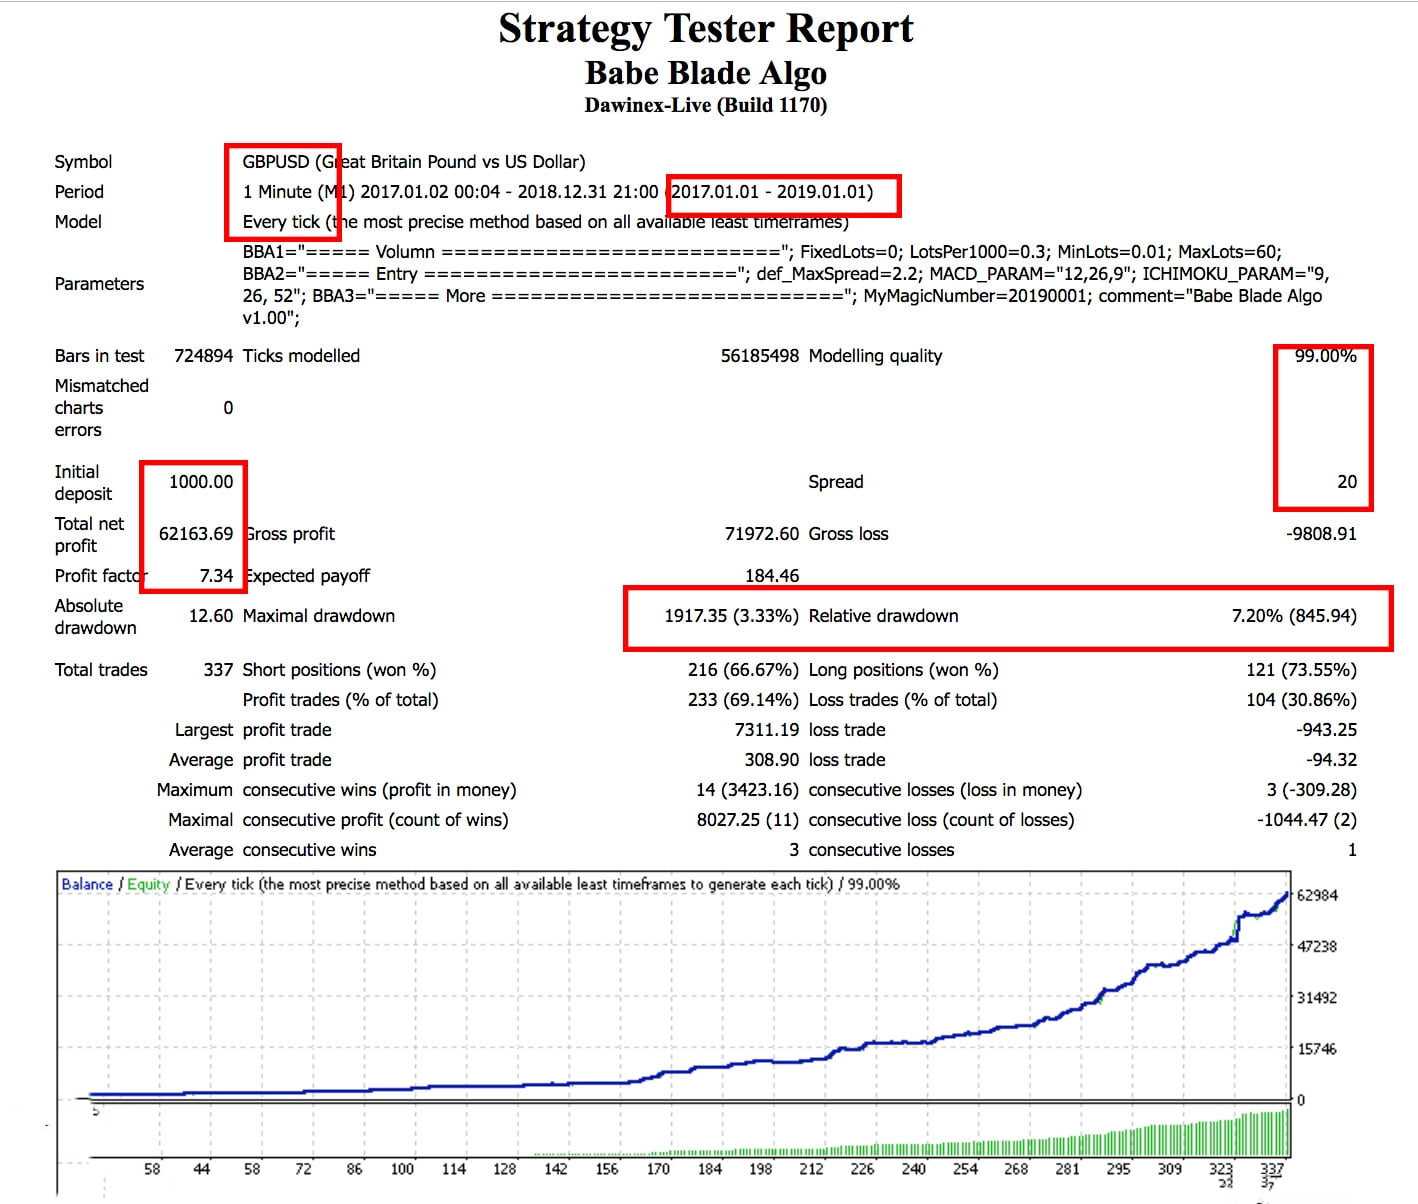This screenshot has height=1204, width=1418.
Task: Select spread value '20'
Action: [1347, 482]
